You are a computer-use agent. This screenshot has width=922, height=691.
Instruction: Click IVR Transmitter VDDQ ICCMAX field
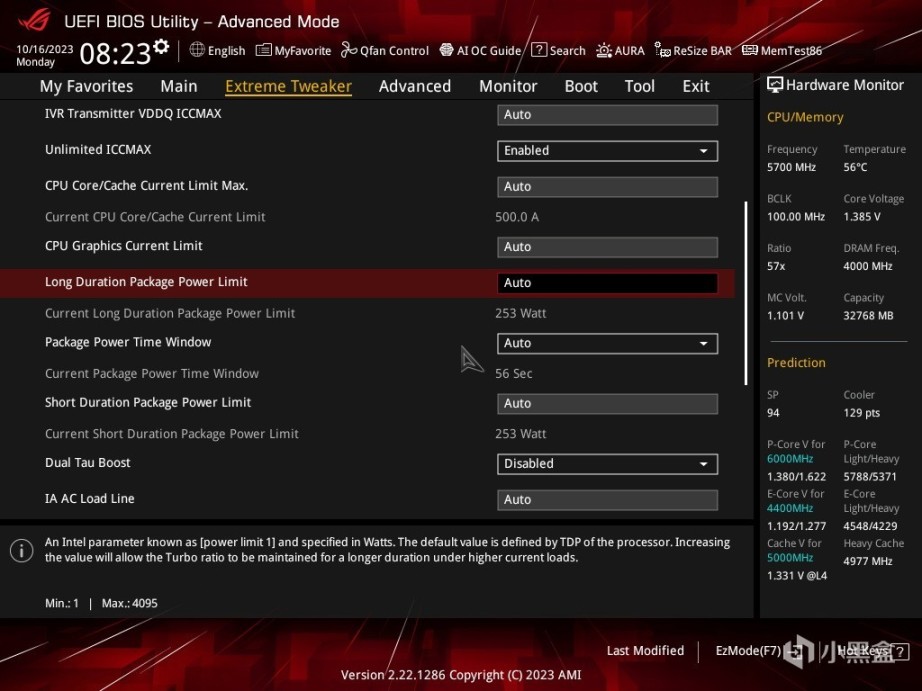pyautogui.click(x=607, y=115)
